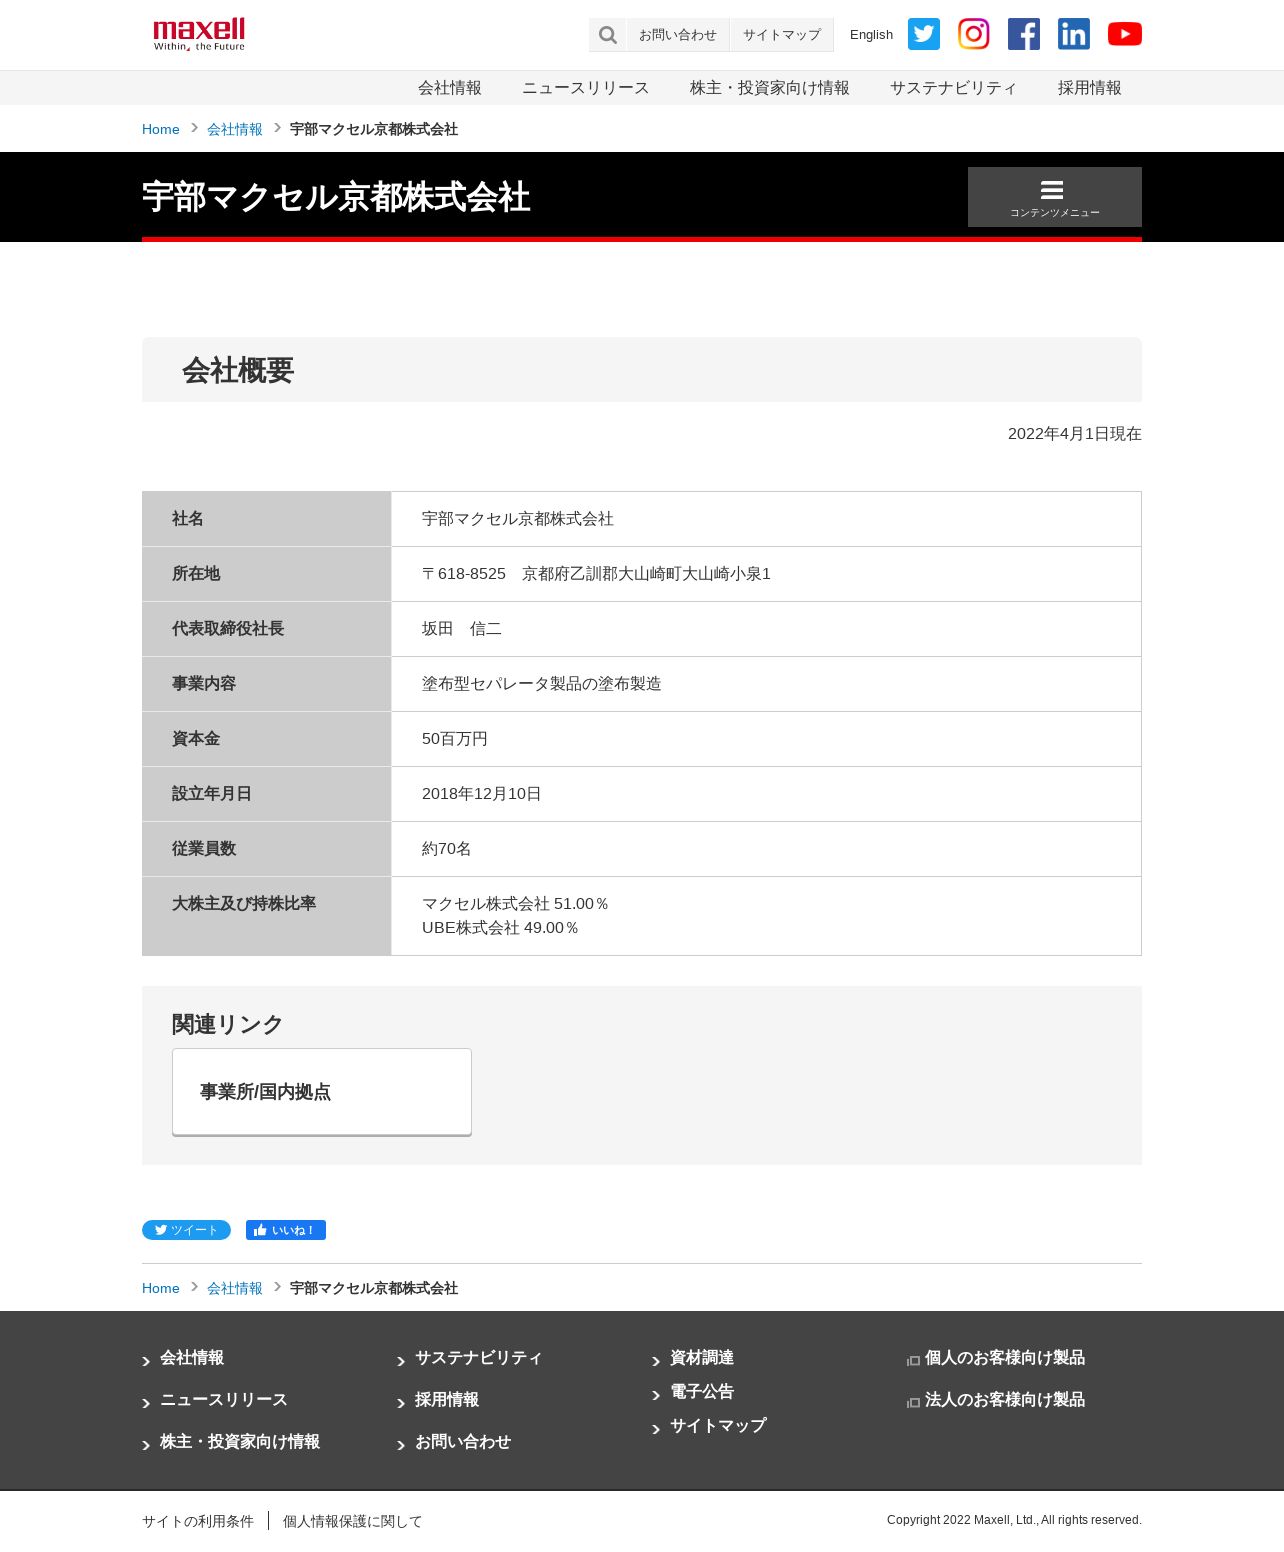1284x1552 pixels.
Task: Open the search magnifier icon
Action: tap(607, 35)
